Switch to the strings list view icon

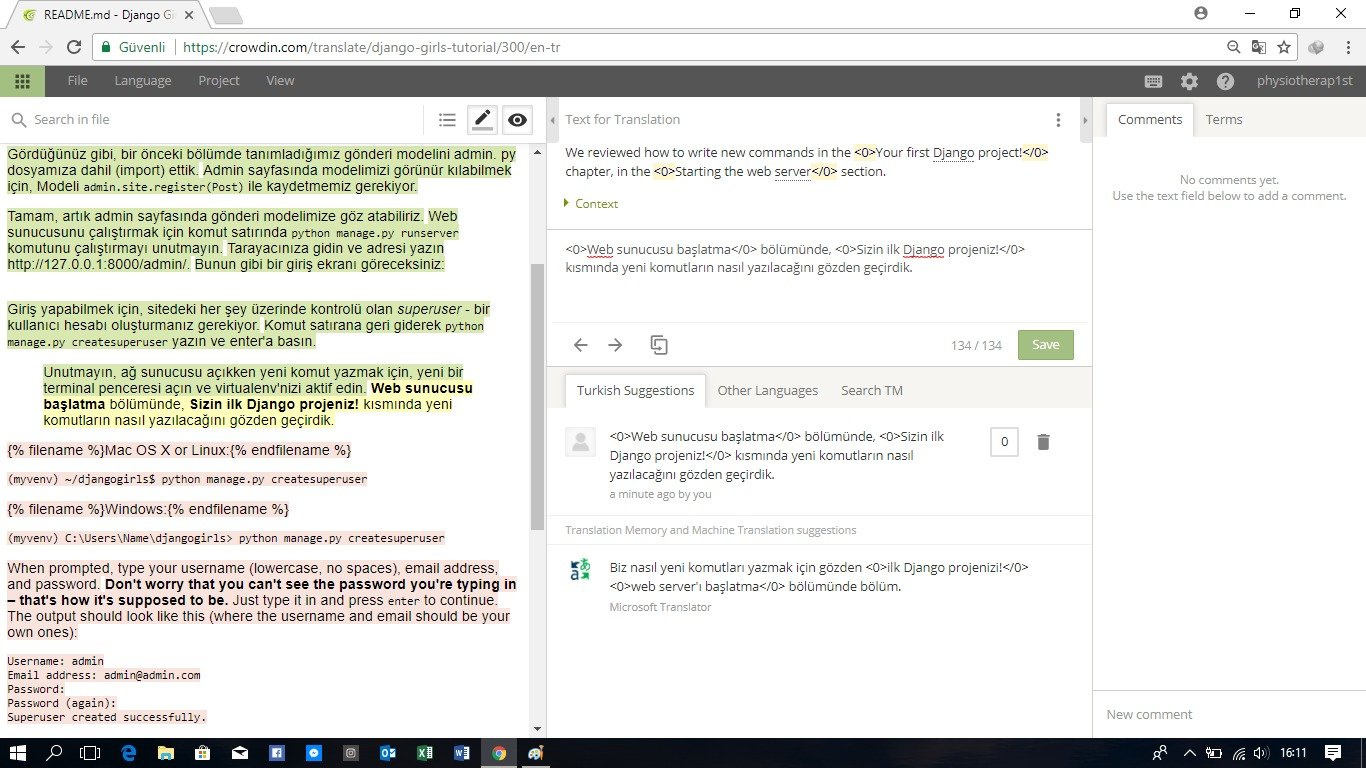click(447, 120)
